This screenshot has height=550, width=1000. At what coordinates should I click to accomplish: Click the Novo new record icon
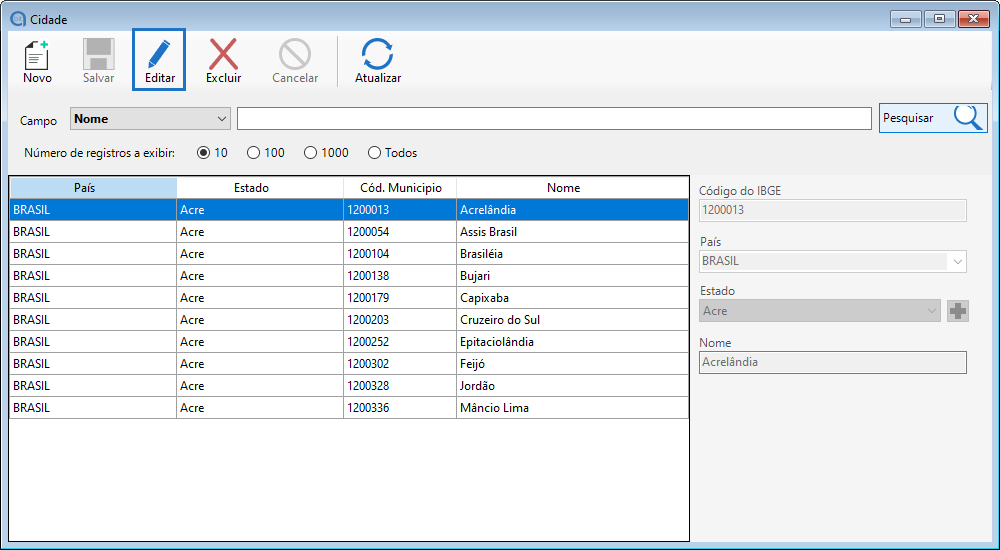click(37, 55)
